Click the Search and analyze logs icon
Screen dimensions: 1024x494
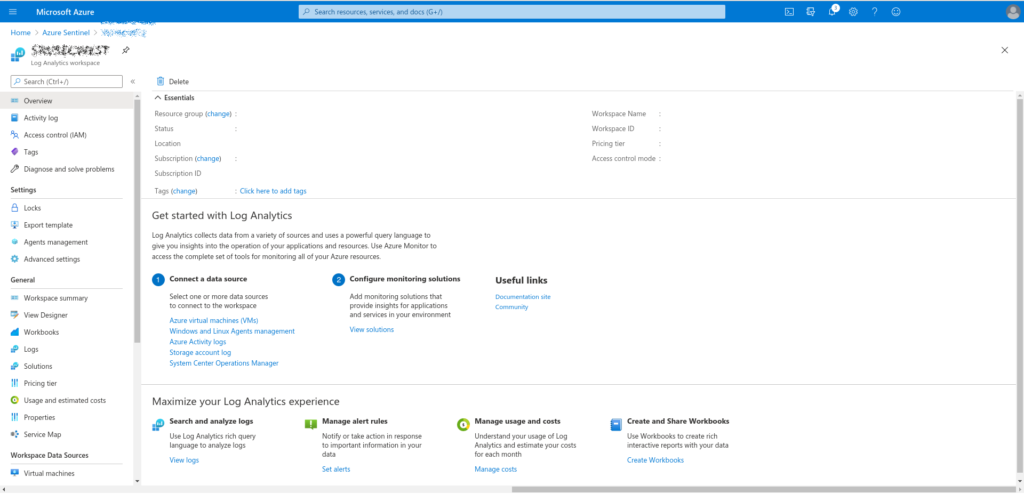click(158, 425)
